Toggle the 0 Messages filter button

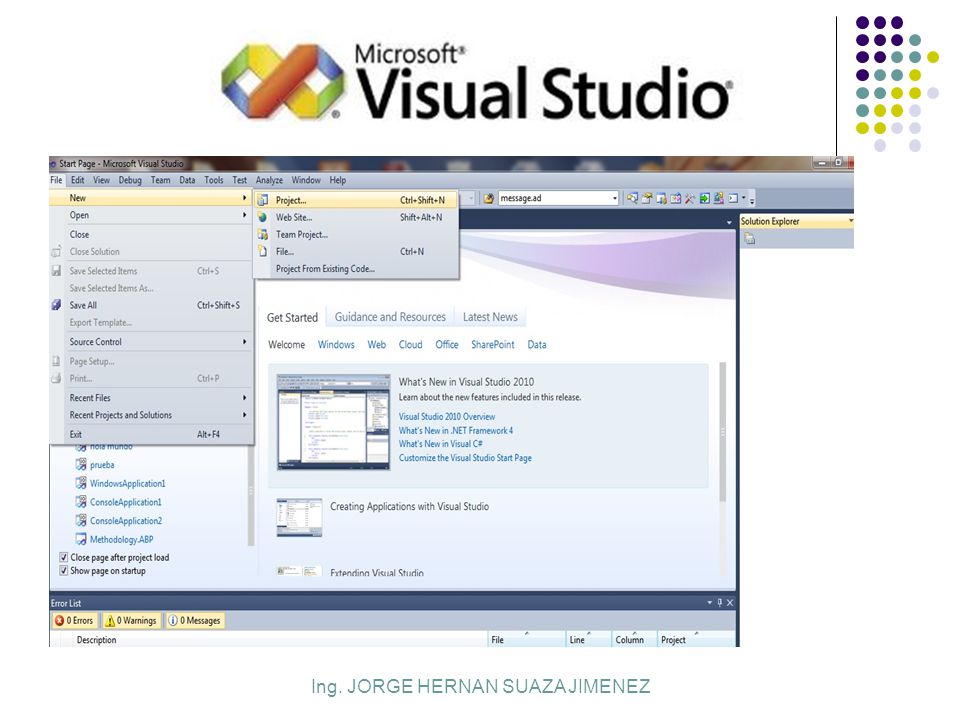click(195, 620)
